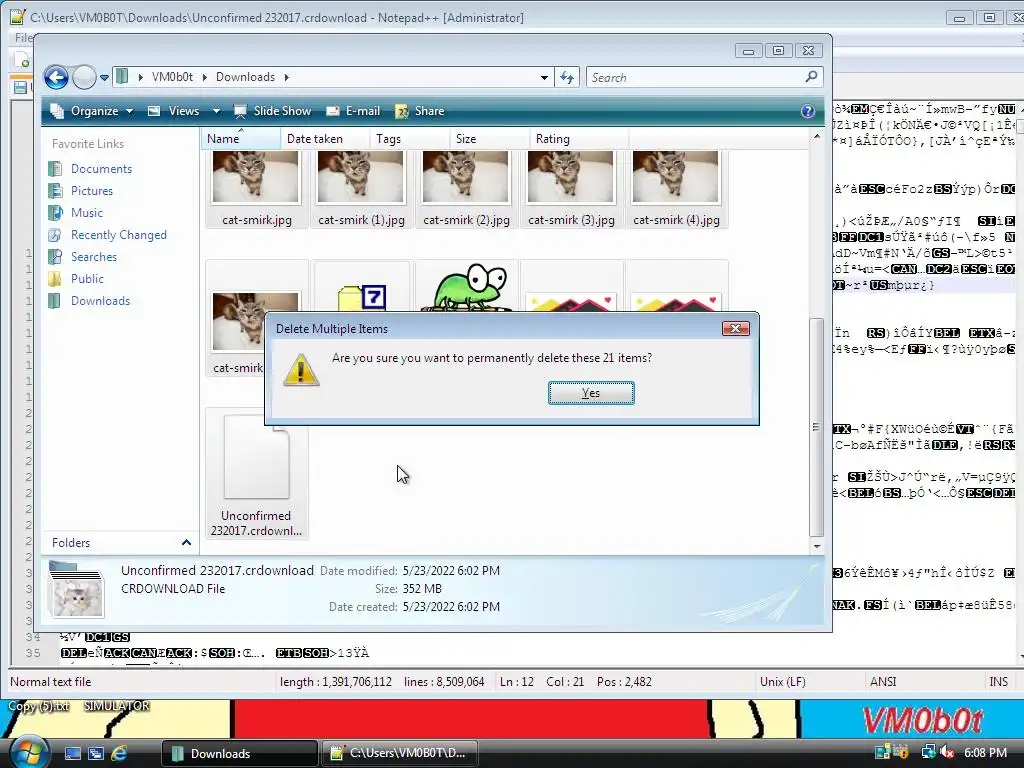
Task: Select the 7-Zip installer icon file
Action: [x=362, y=298]
